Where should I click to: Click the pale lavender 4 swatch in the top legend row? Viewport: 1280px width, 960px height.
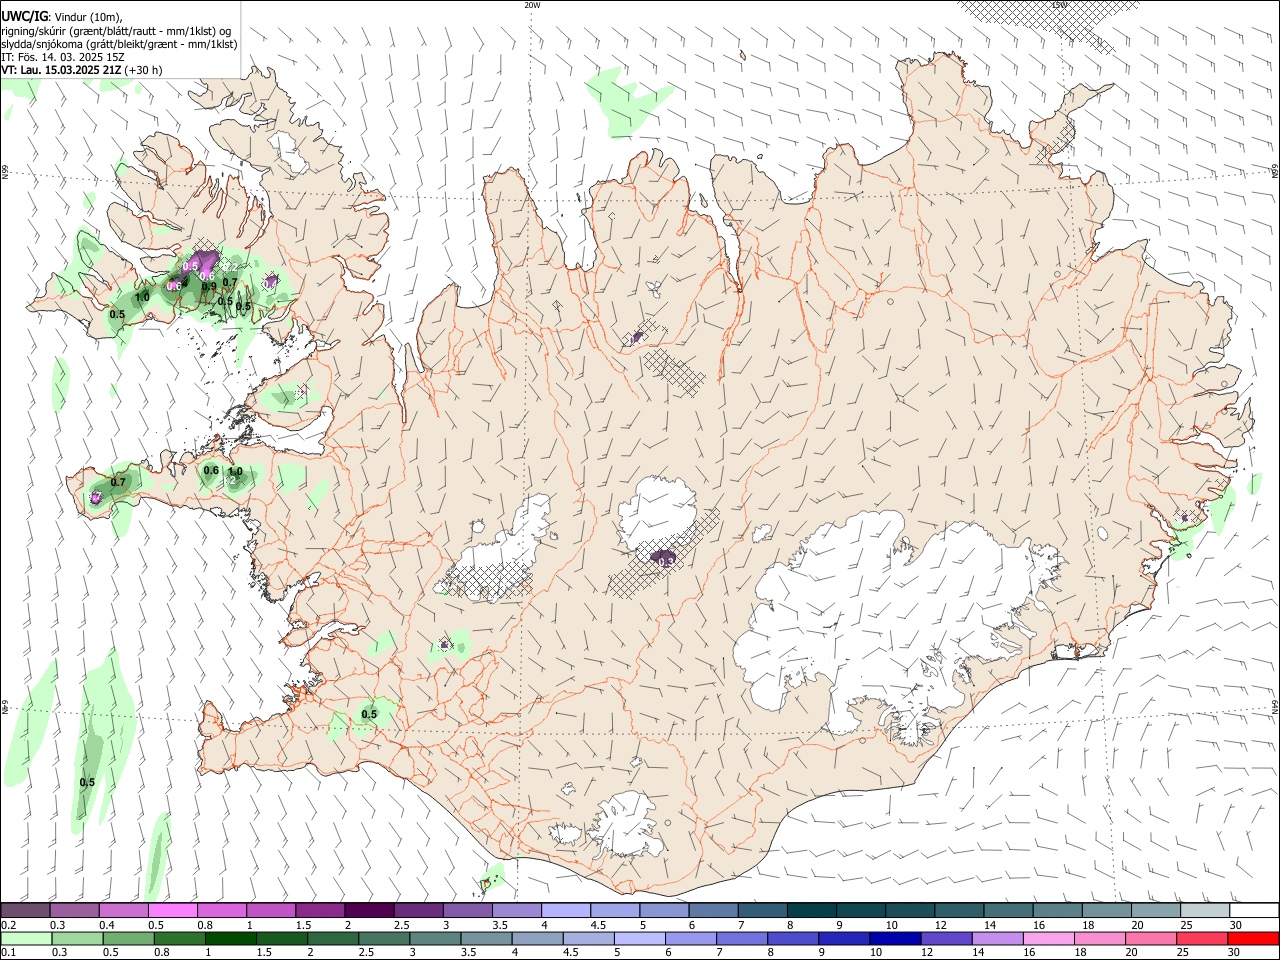point(565,911)
